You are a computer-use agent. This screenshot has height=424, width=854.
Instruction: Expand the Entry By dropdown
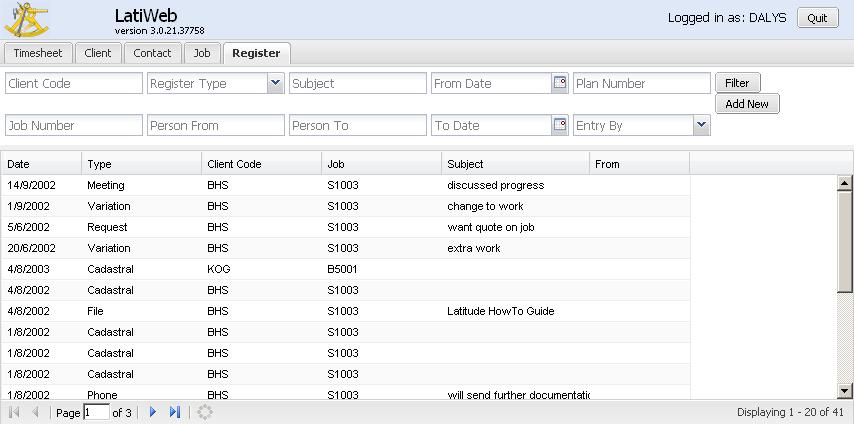tap(701, 126)
